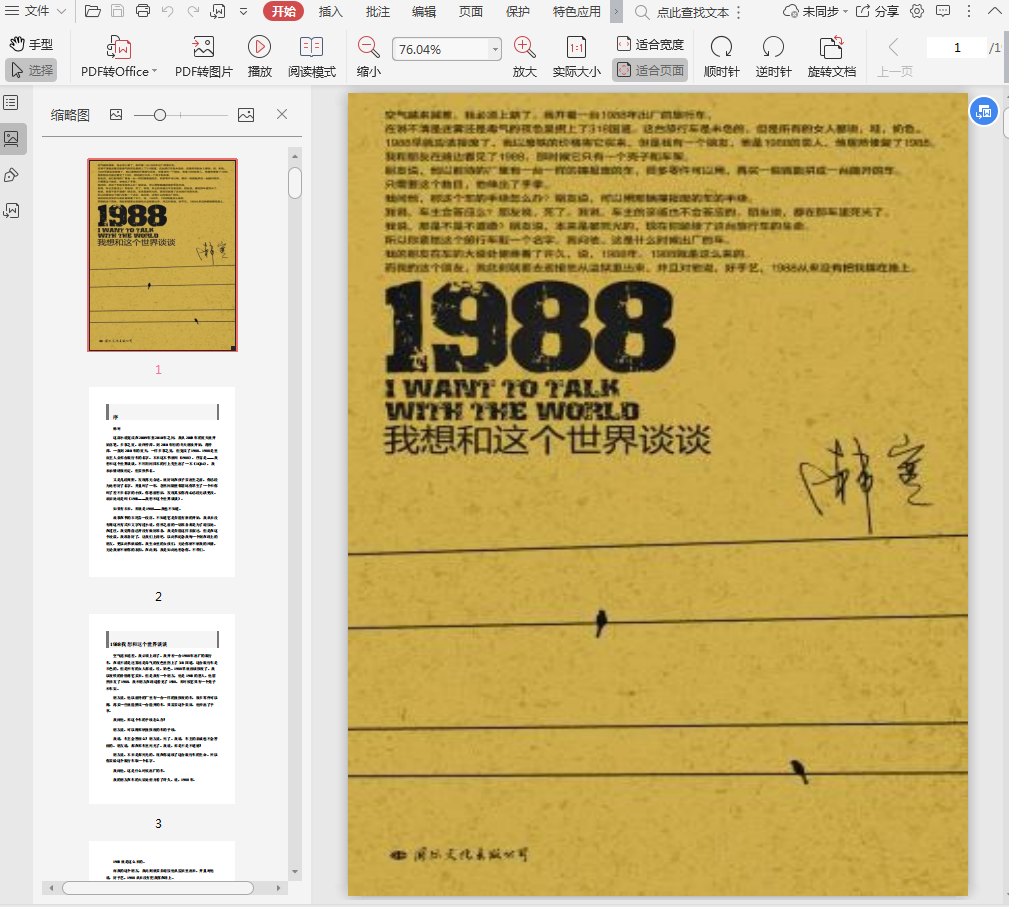Click the undo arrow icon
The image size is (1009, 907).
click(x=168, y=11)
